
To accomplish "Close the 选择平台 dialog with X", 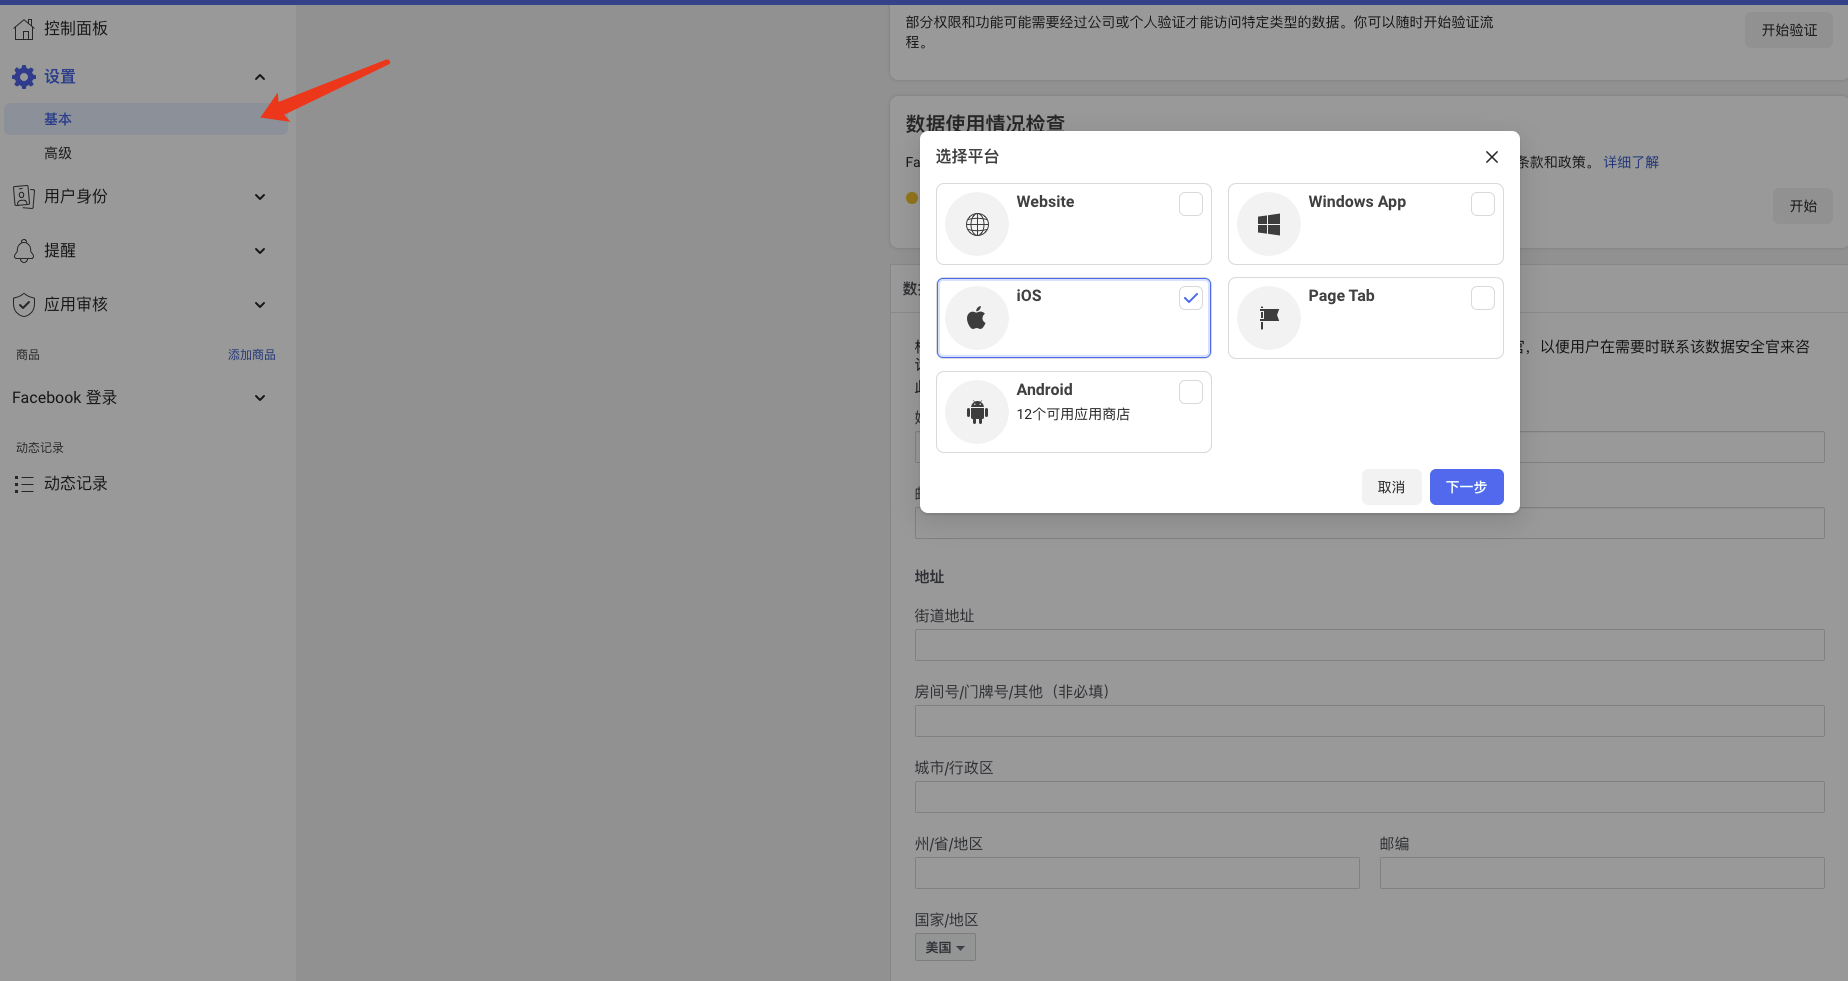I will pos(1491,157).
